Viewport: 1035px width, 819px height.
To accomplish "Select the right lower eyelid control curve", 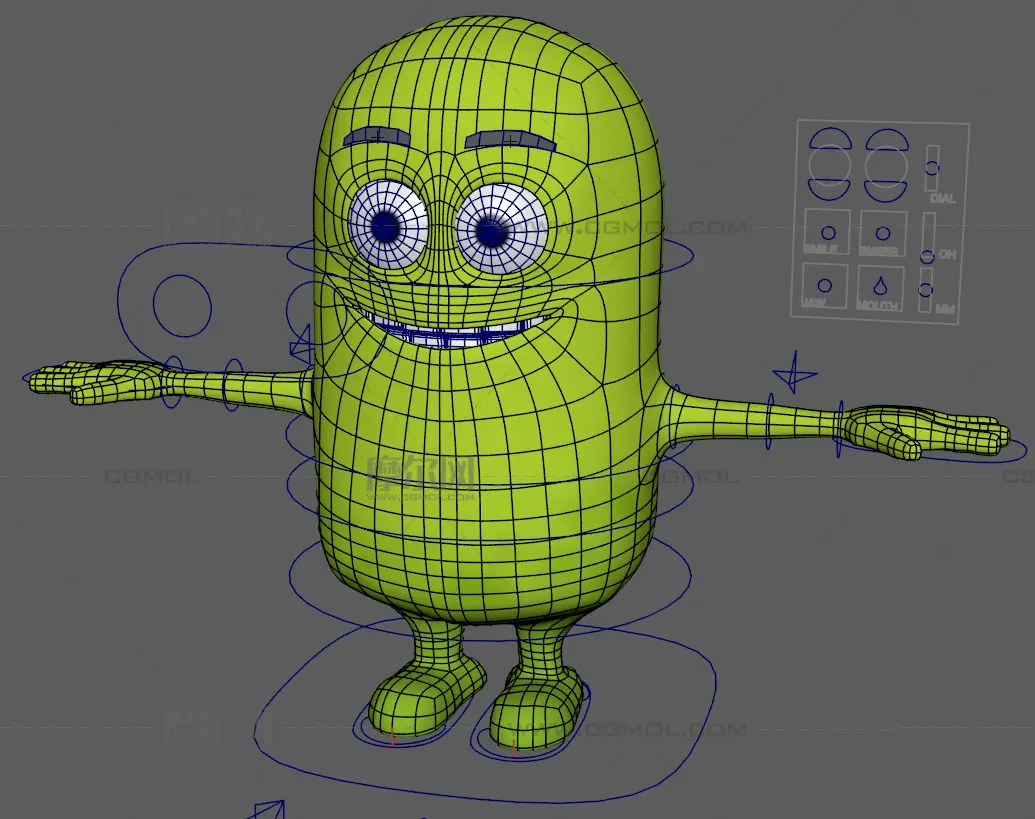I will point(885,192).
